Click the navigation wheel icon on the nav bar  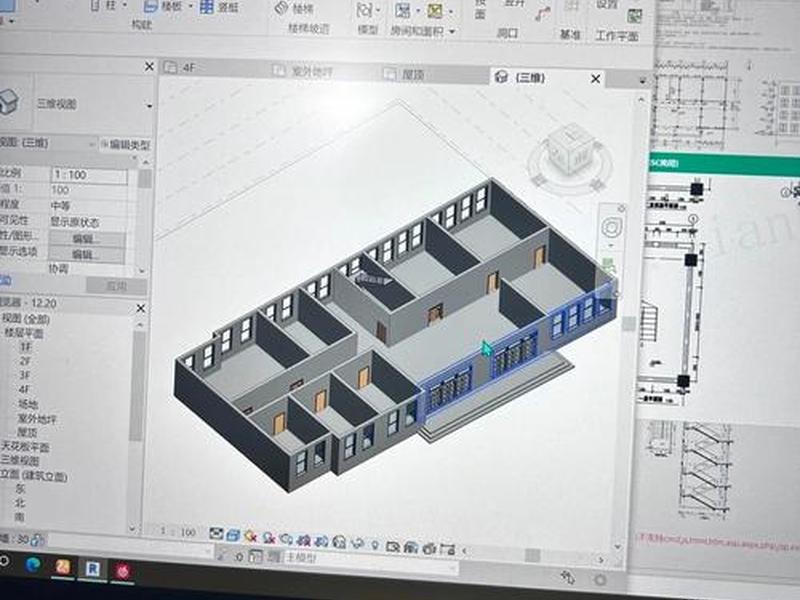point(612,227)
